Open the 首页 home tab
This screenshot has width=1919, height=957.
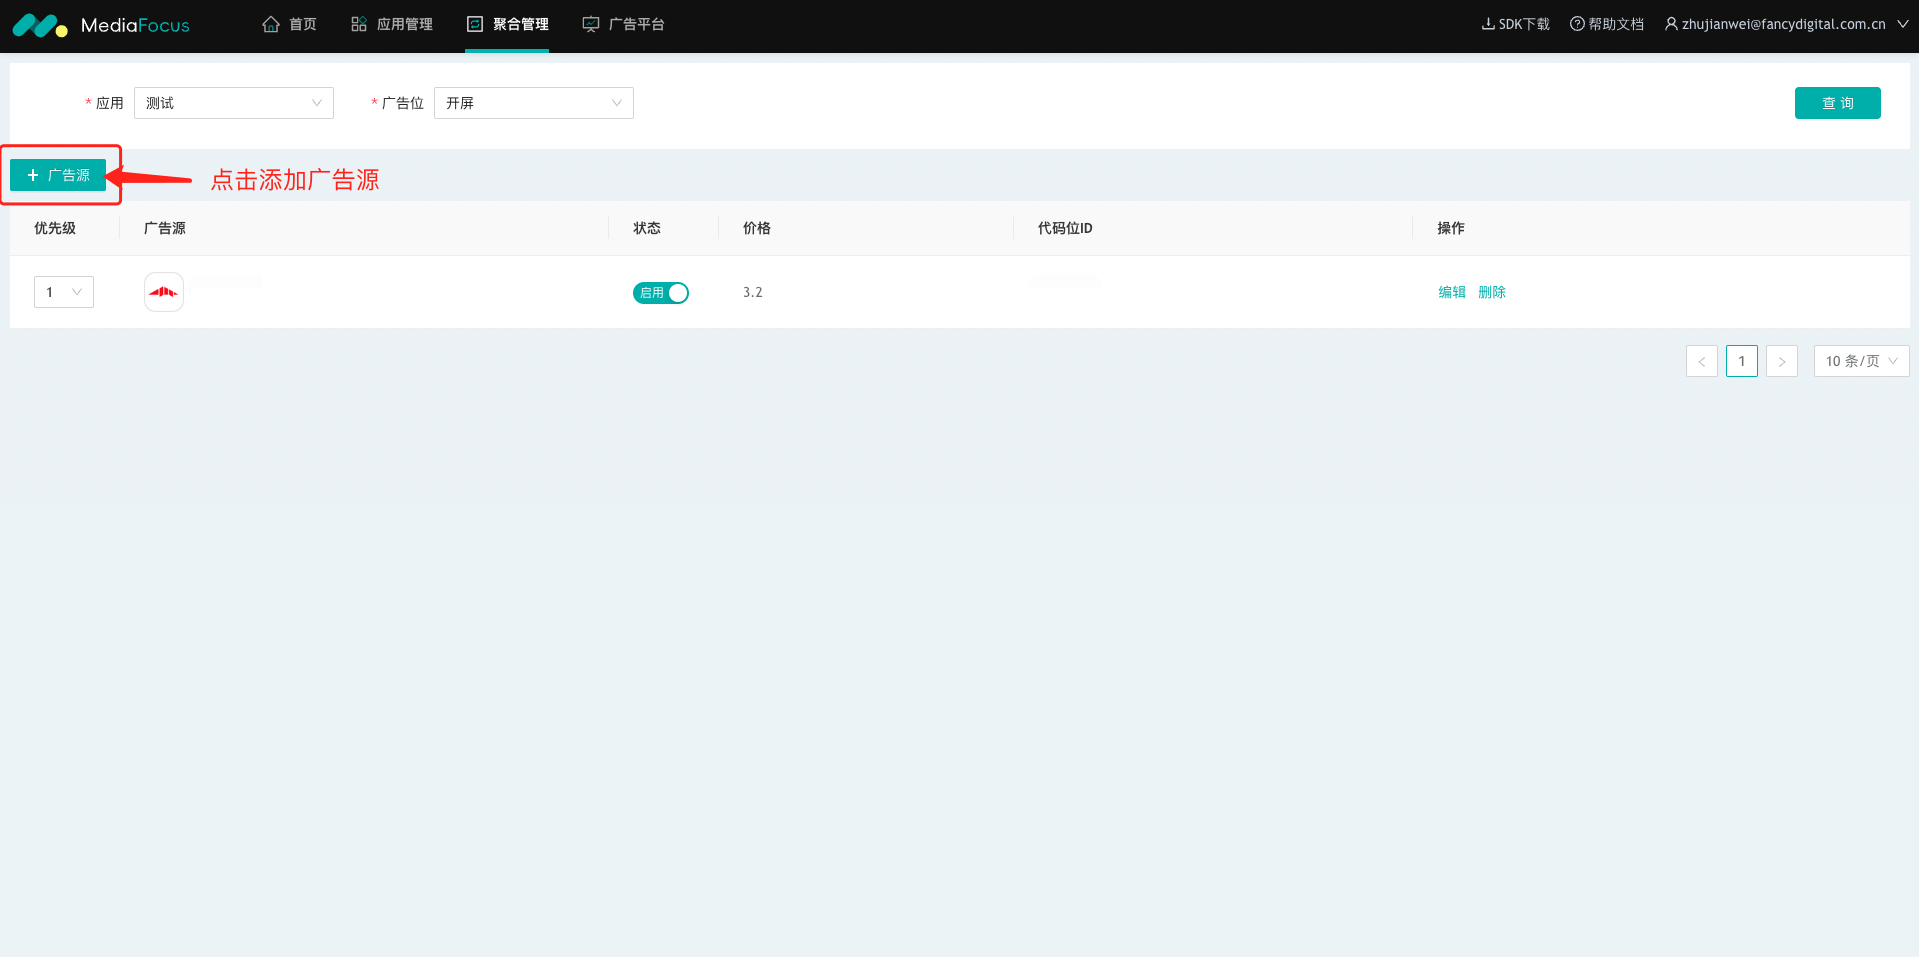pyautogui.click(x=289, y=24)
